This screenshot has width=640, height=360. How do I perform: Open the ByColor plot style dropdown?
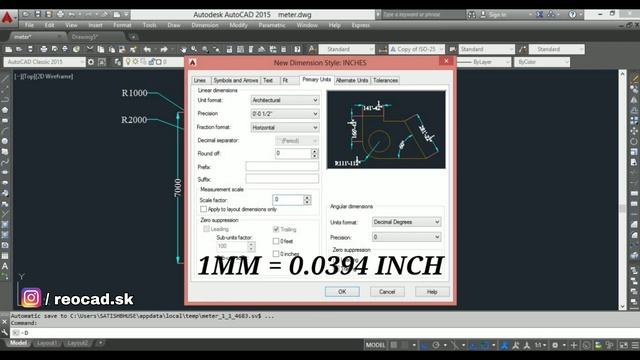[x=542, y=62]
